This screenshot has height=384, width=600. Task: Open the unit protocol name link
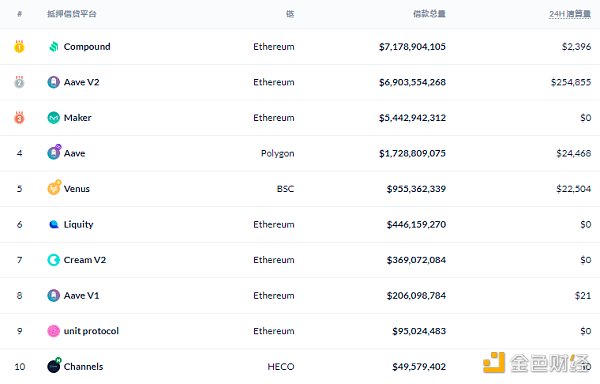[x=91, y=331]
